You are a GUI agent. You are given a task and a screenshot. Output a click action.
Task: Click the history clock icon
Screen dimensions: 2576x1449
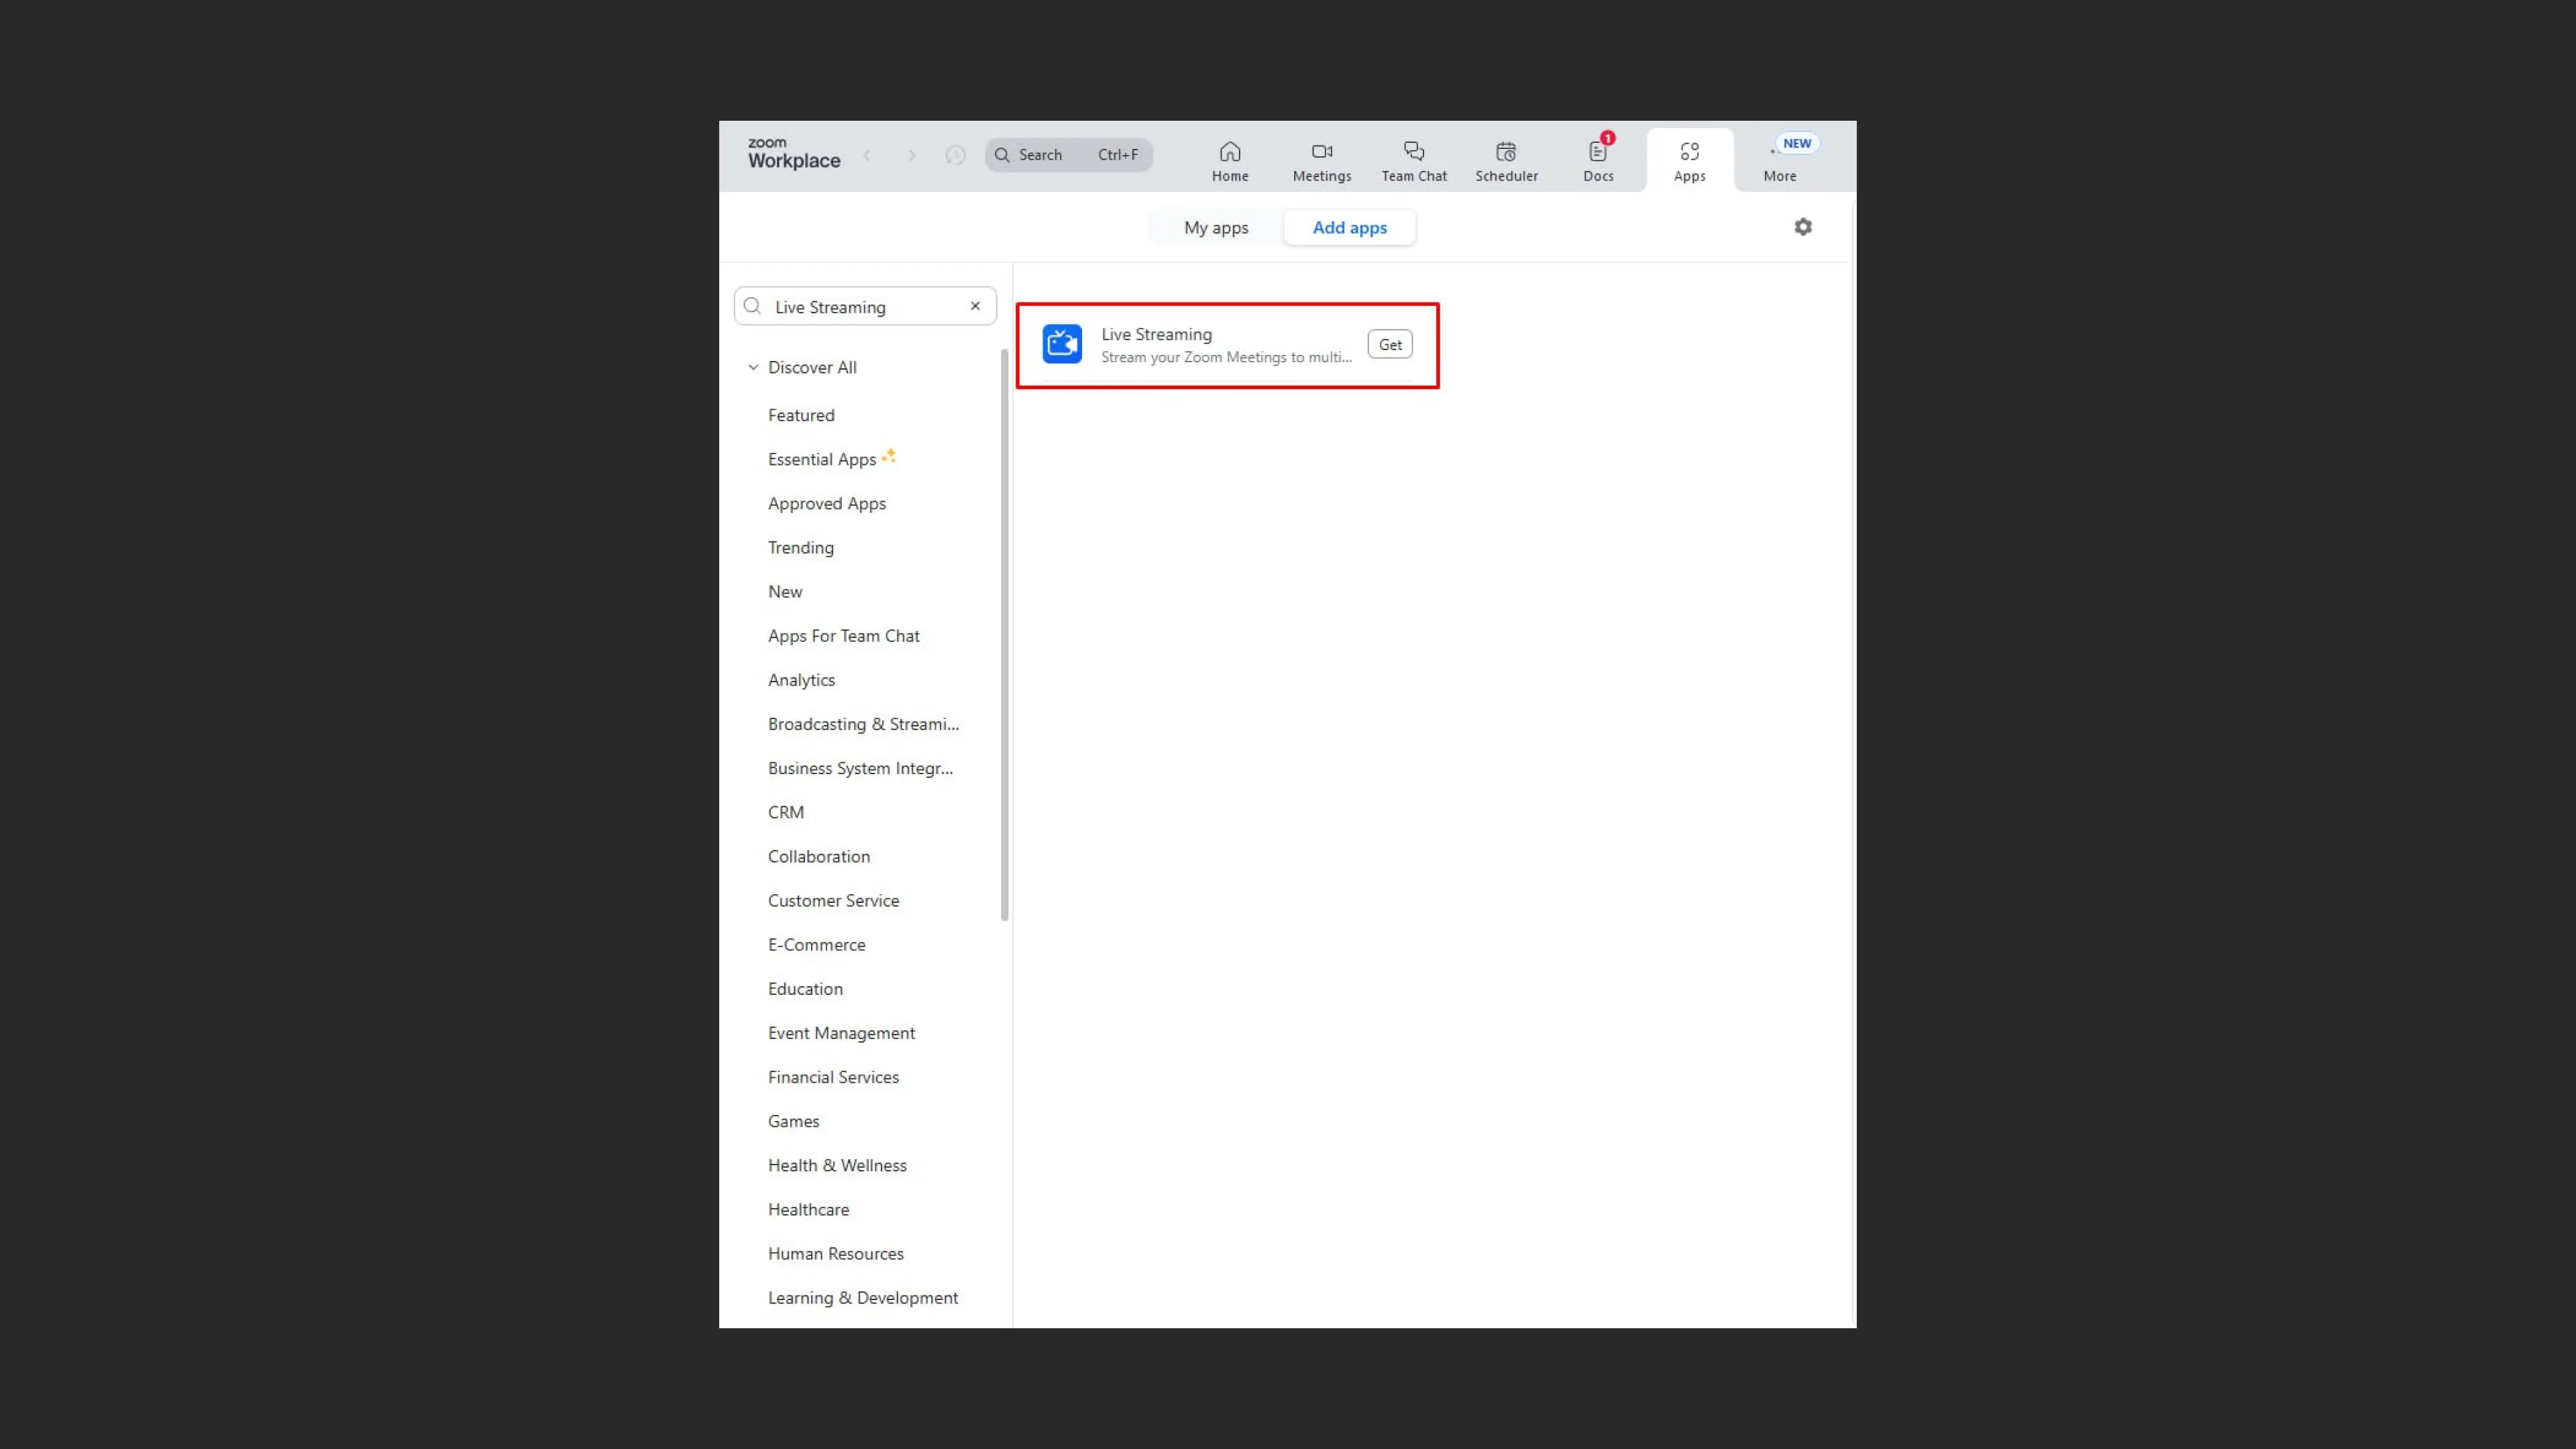pos(955,155)
